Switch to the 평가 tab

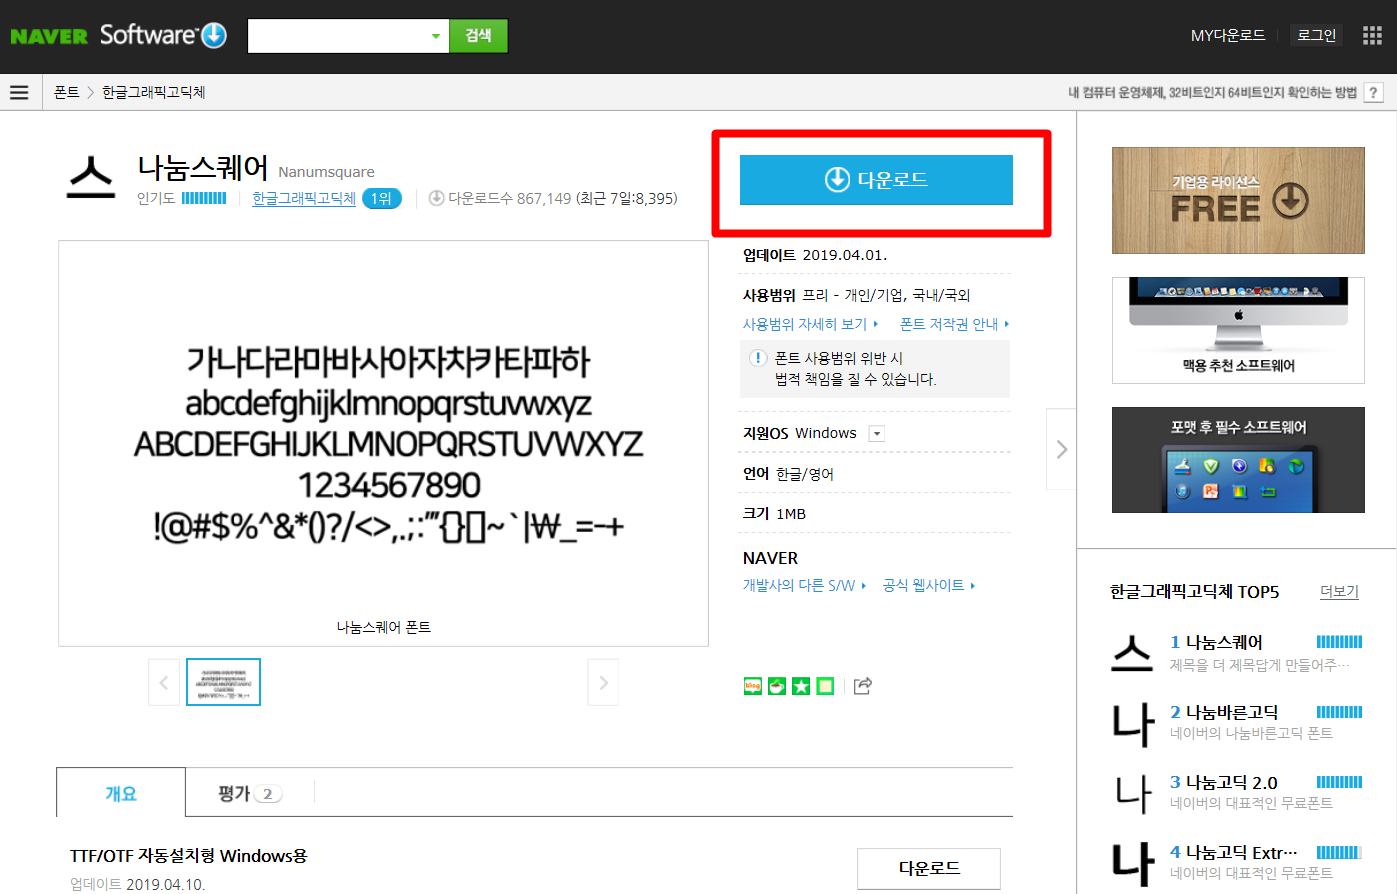coord(249,793)
